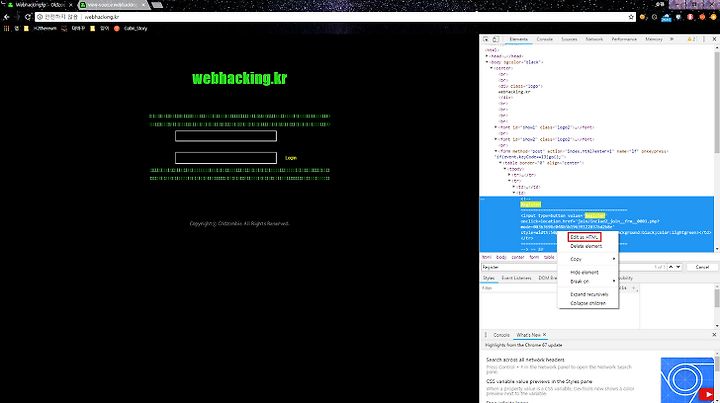Jump to previous search result arrow

click(x=671, y=267)
